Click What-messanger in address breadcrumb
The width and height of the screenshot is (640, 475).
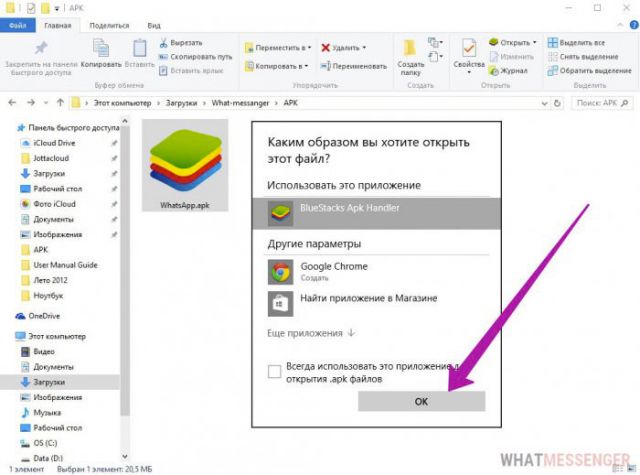pos(240,103)
